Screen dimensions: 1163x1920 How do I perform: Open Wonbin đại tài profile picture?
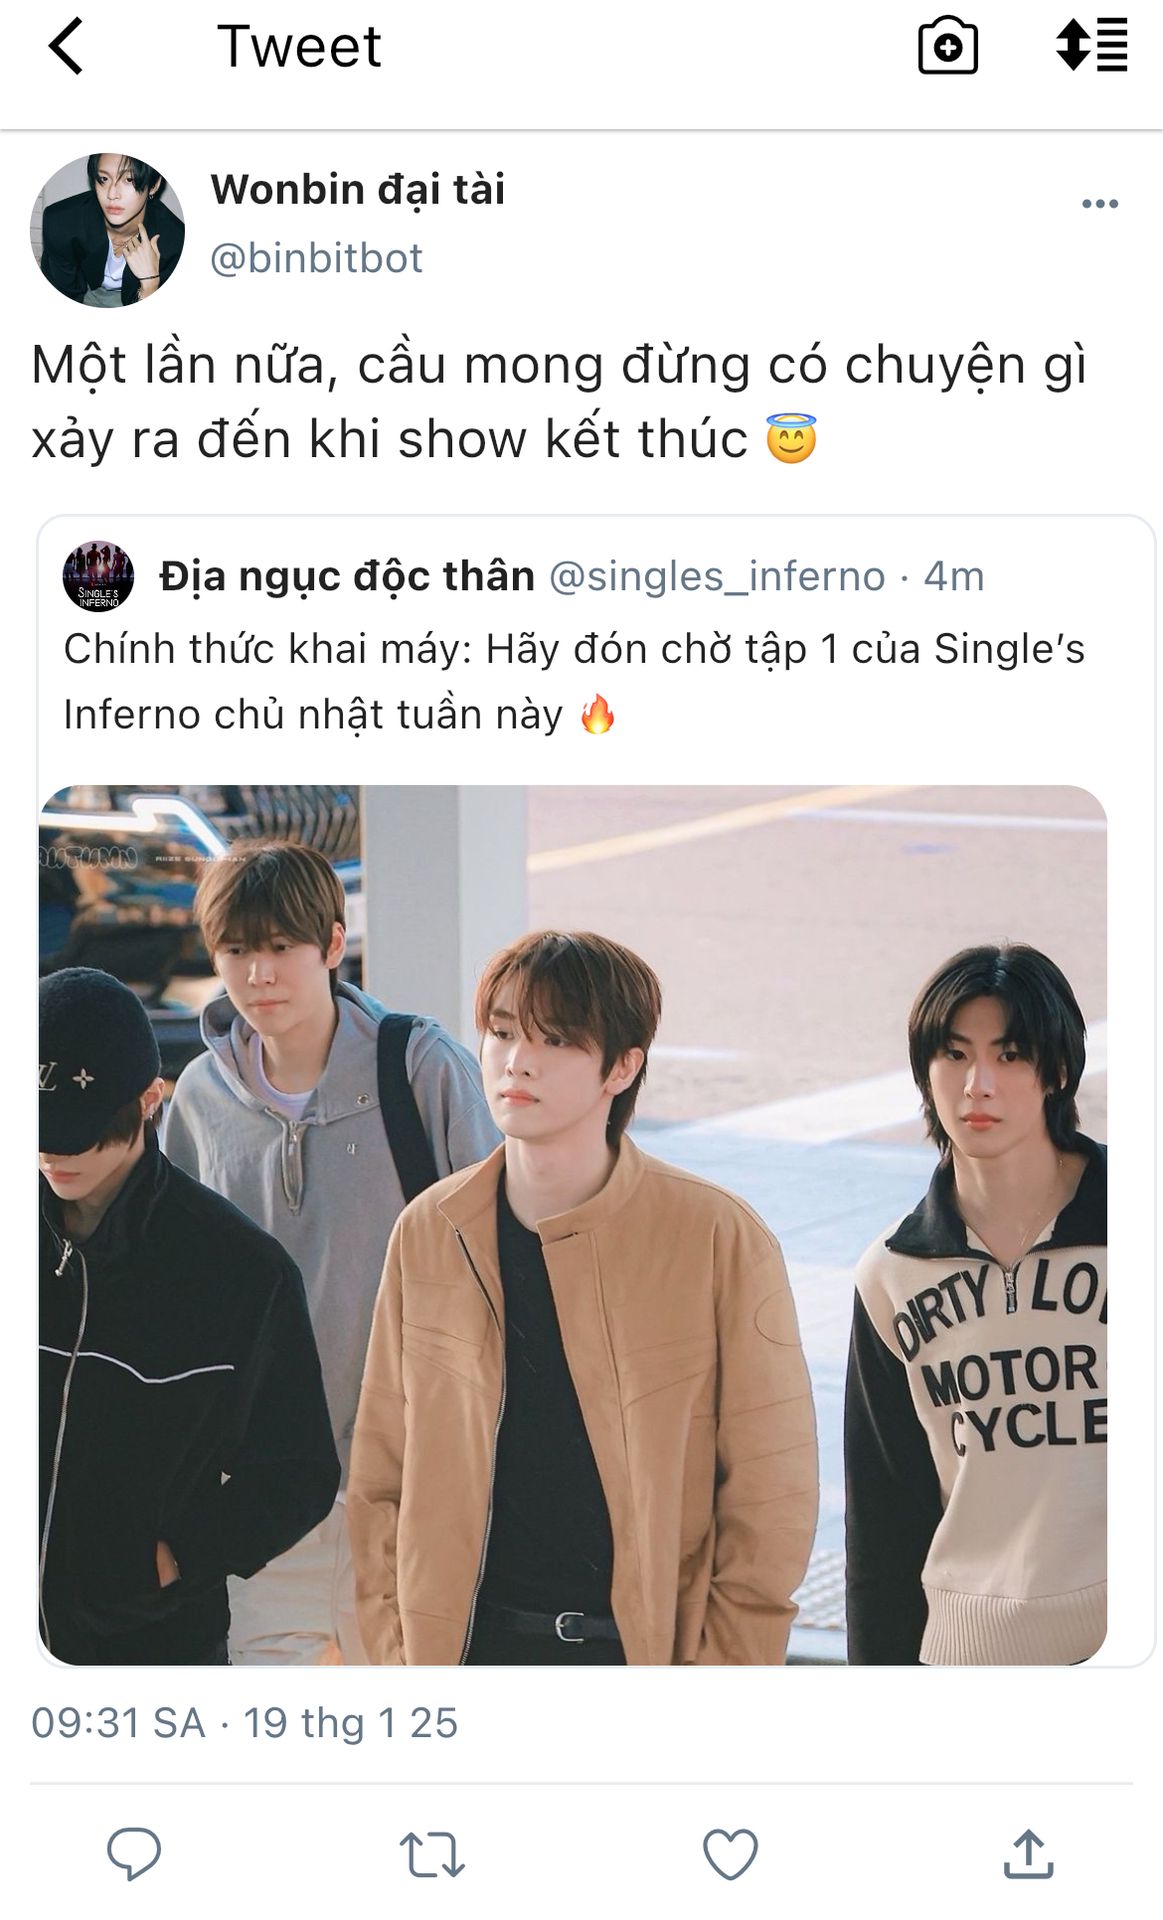[107, 230]
